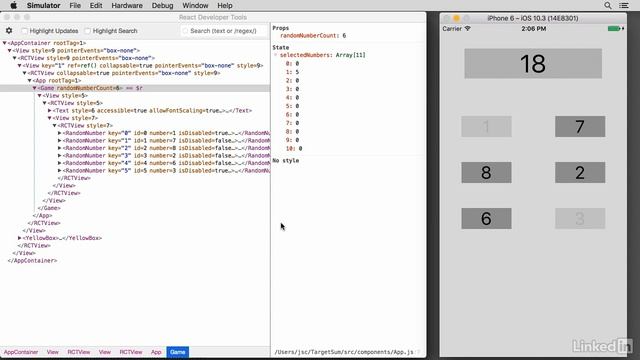Viewport: 640px width, 360px height.
Task: Click the state value at index 1: 5
Action: (297, 72)
